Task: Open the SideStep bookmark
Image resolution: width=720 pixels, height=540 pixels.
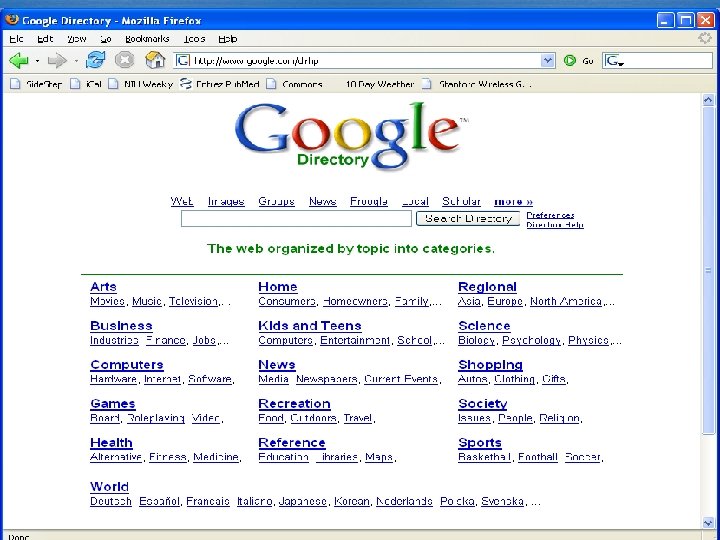Action: pyautogui.click(x=36, y=84)
